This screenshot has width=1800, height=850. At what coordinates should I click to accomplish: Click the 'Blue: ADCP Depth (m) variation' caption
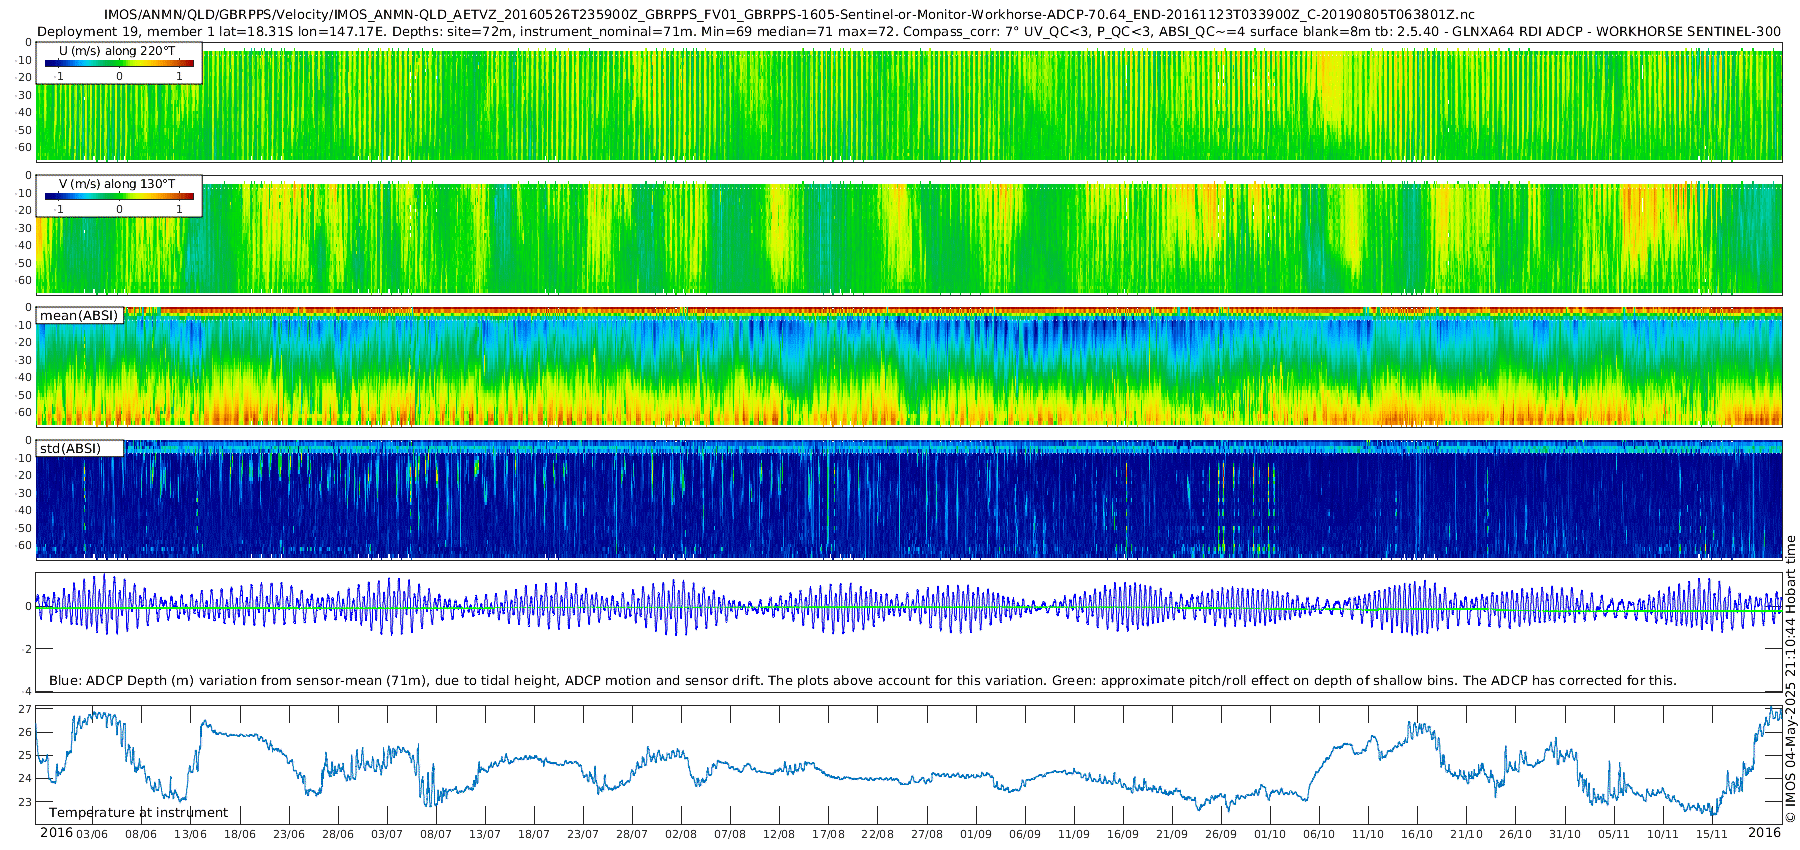tap(862, 681)
